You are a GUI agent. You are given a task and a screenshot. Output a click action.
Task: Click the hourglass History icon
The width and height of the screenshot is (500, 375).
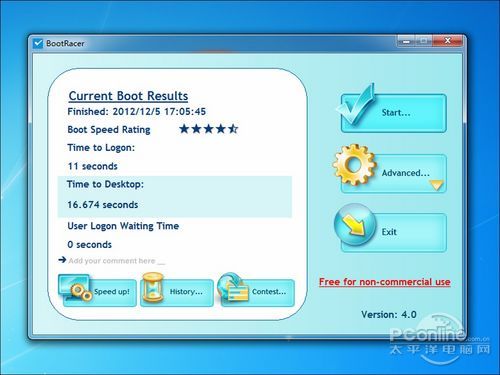coord(153,287)
